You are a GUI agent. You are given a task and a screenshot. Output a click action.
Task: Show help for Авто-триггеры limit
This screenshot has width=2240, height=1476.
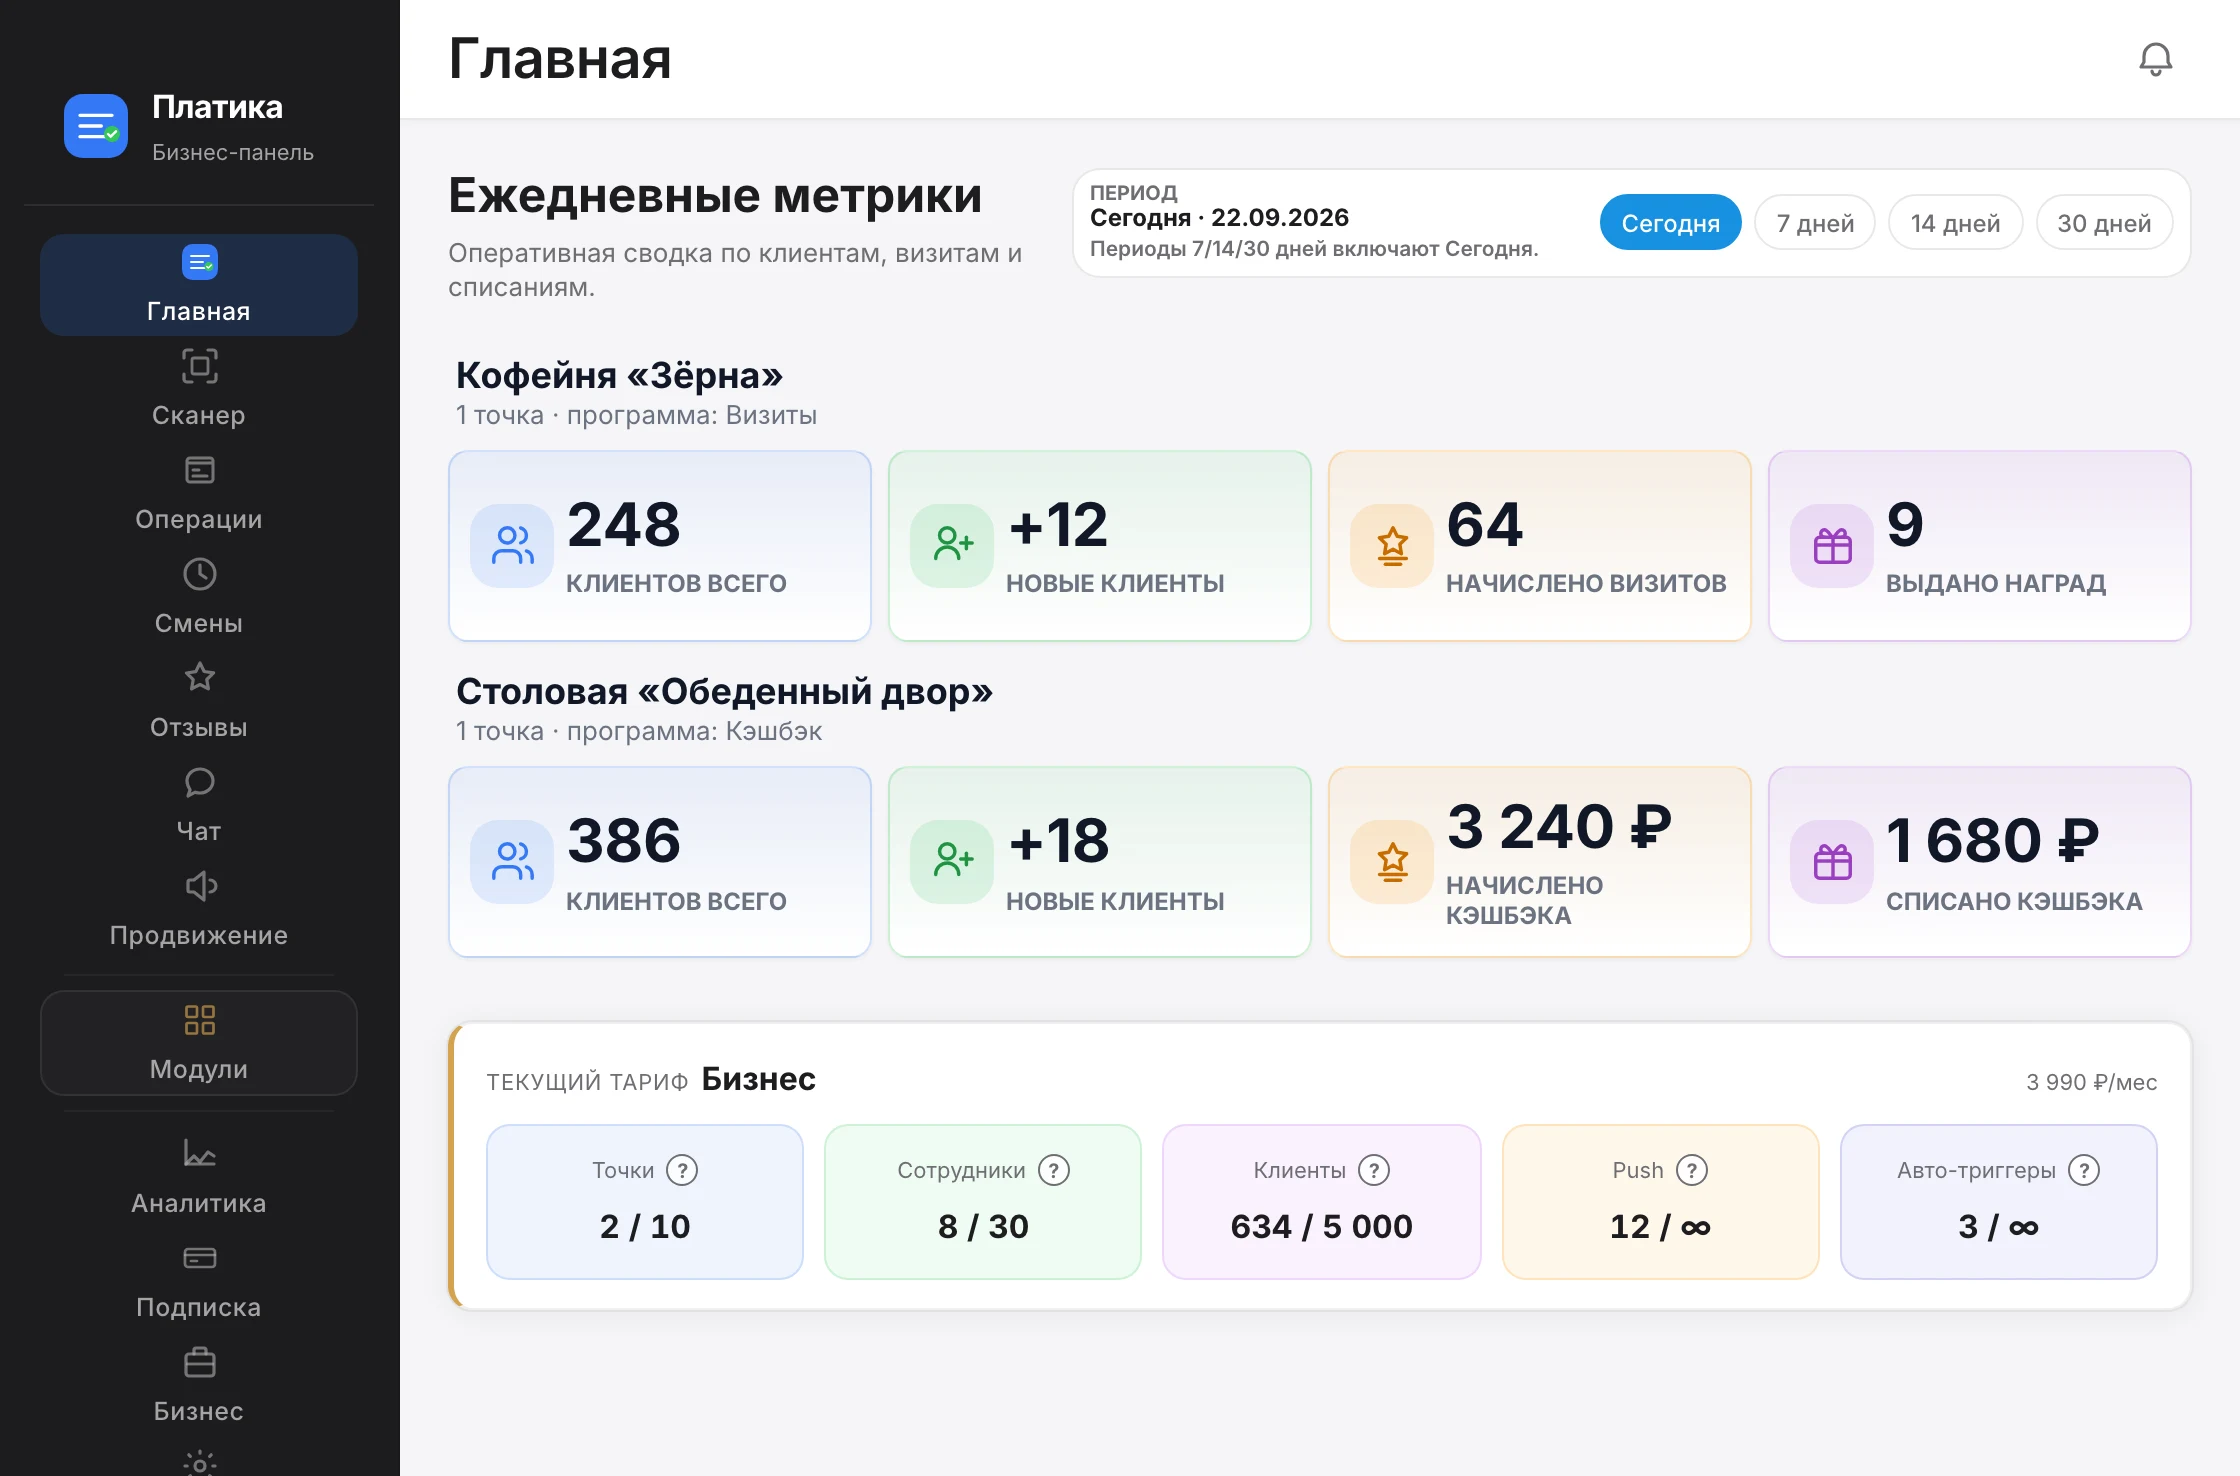pyautogui.click(x=2084, y=1170)
